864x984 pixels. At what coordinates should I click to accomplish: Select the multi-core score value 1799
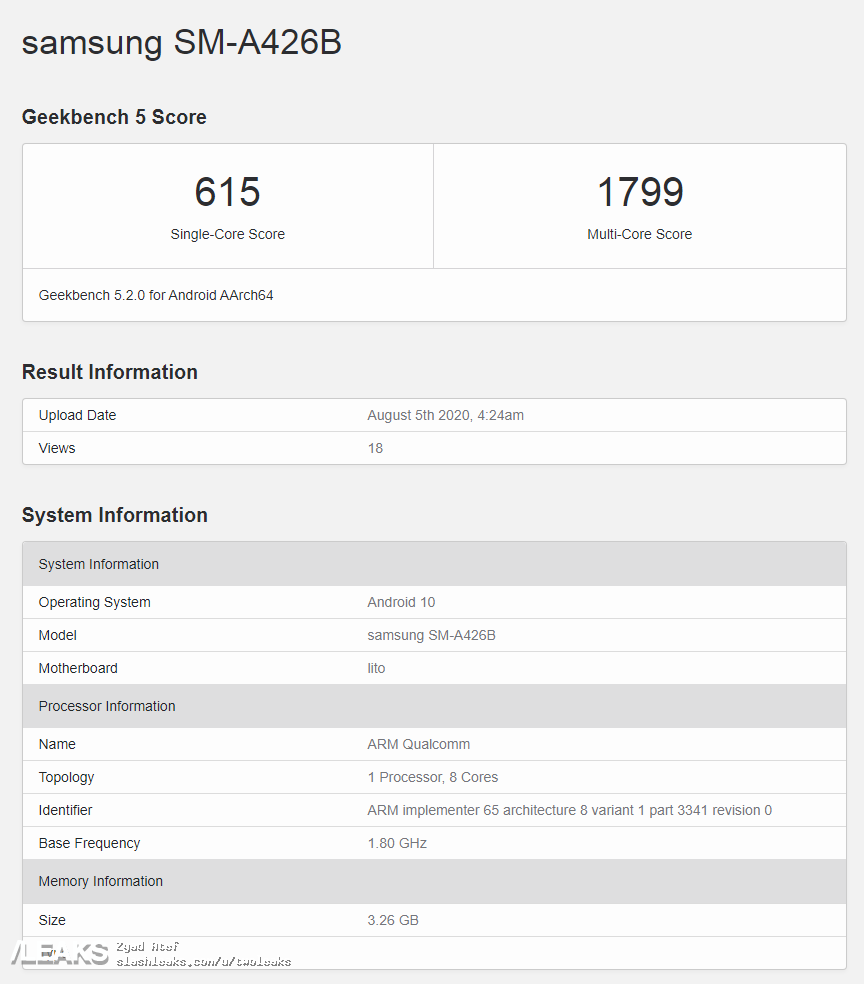coord(639,191)
